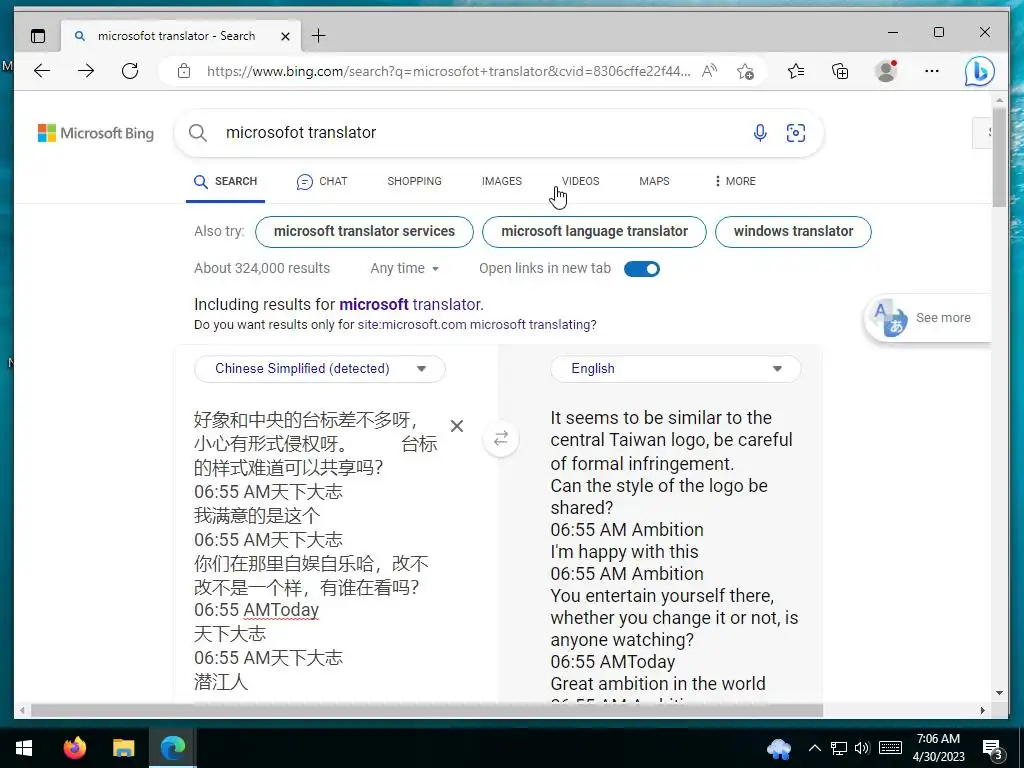Switch to the IMAGES tab
This screenshot has height=768, width=1024.
coord(502,182)
